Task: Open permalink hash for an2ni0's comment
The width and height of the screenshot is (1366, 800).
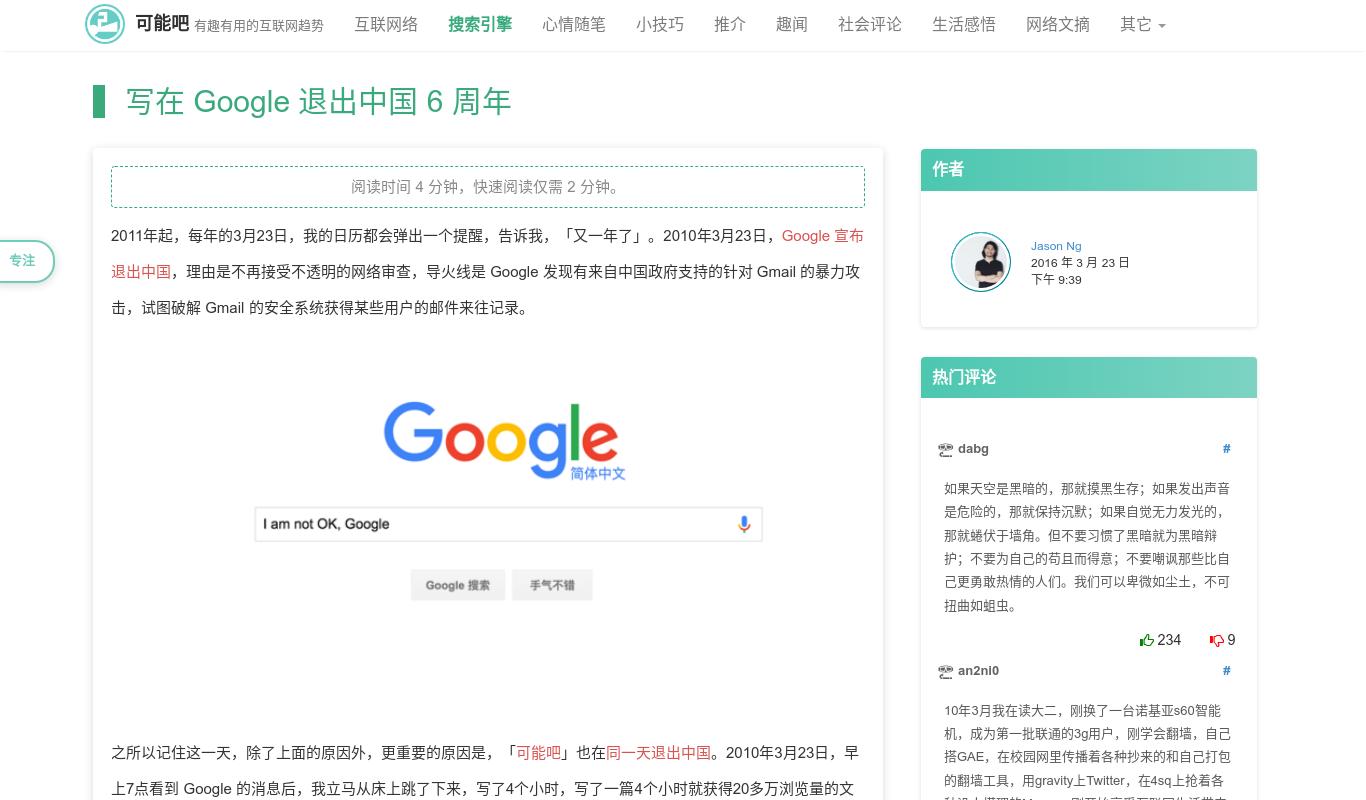Action: coord(1226,671)
